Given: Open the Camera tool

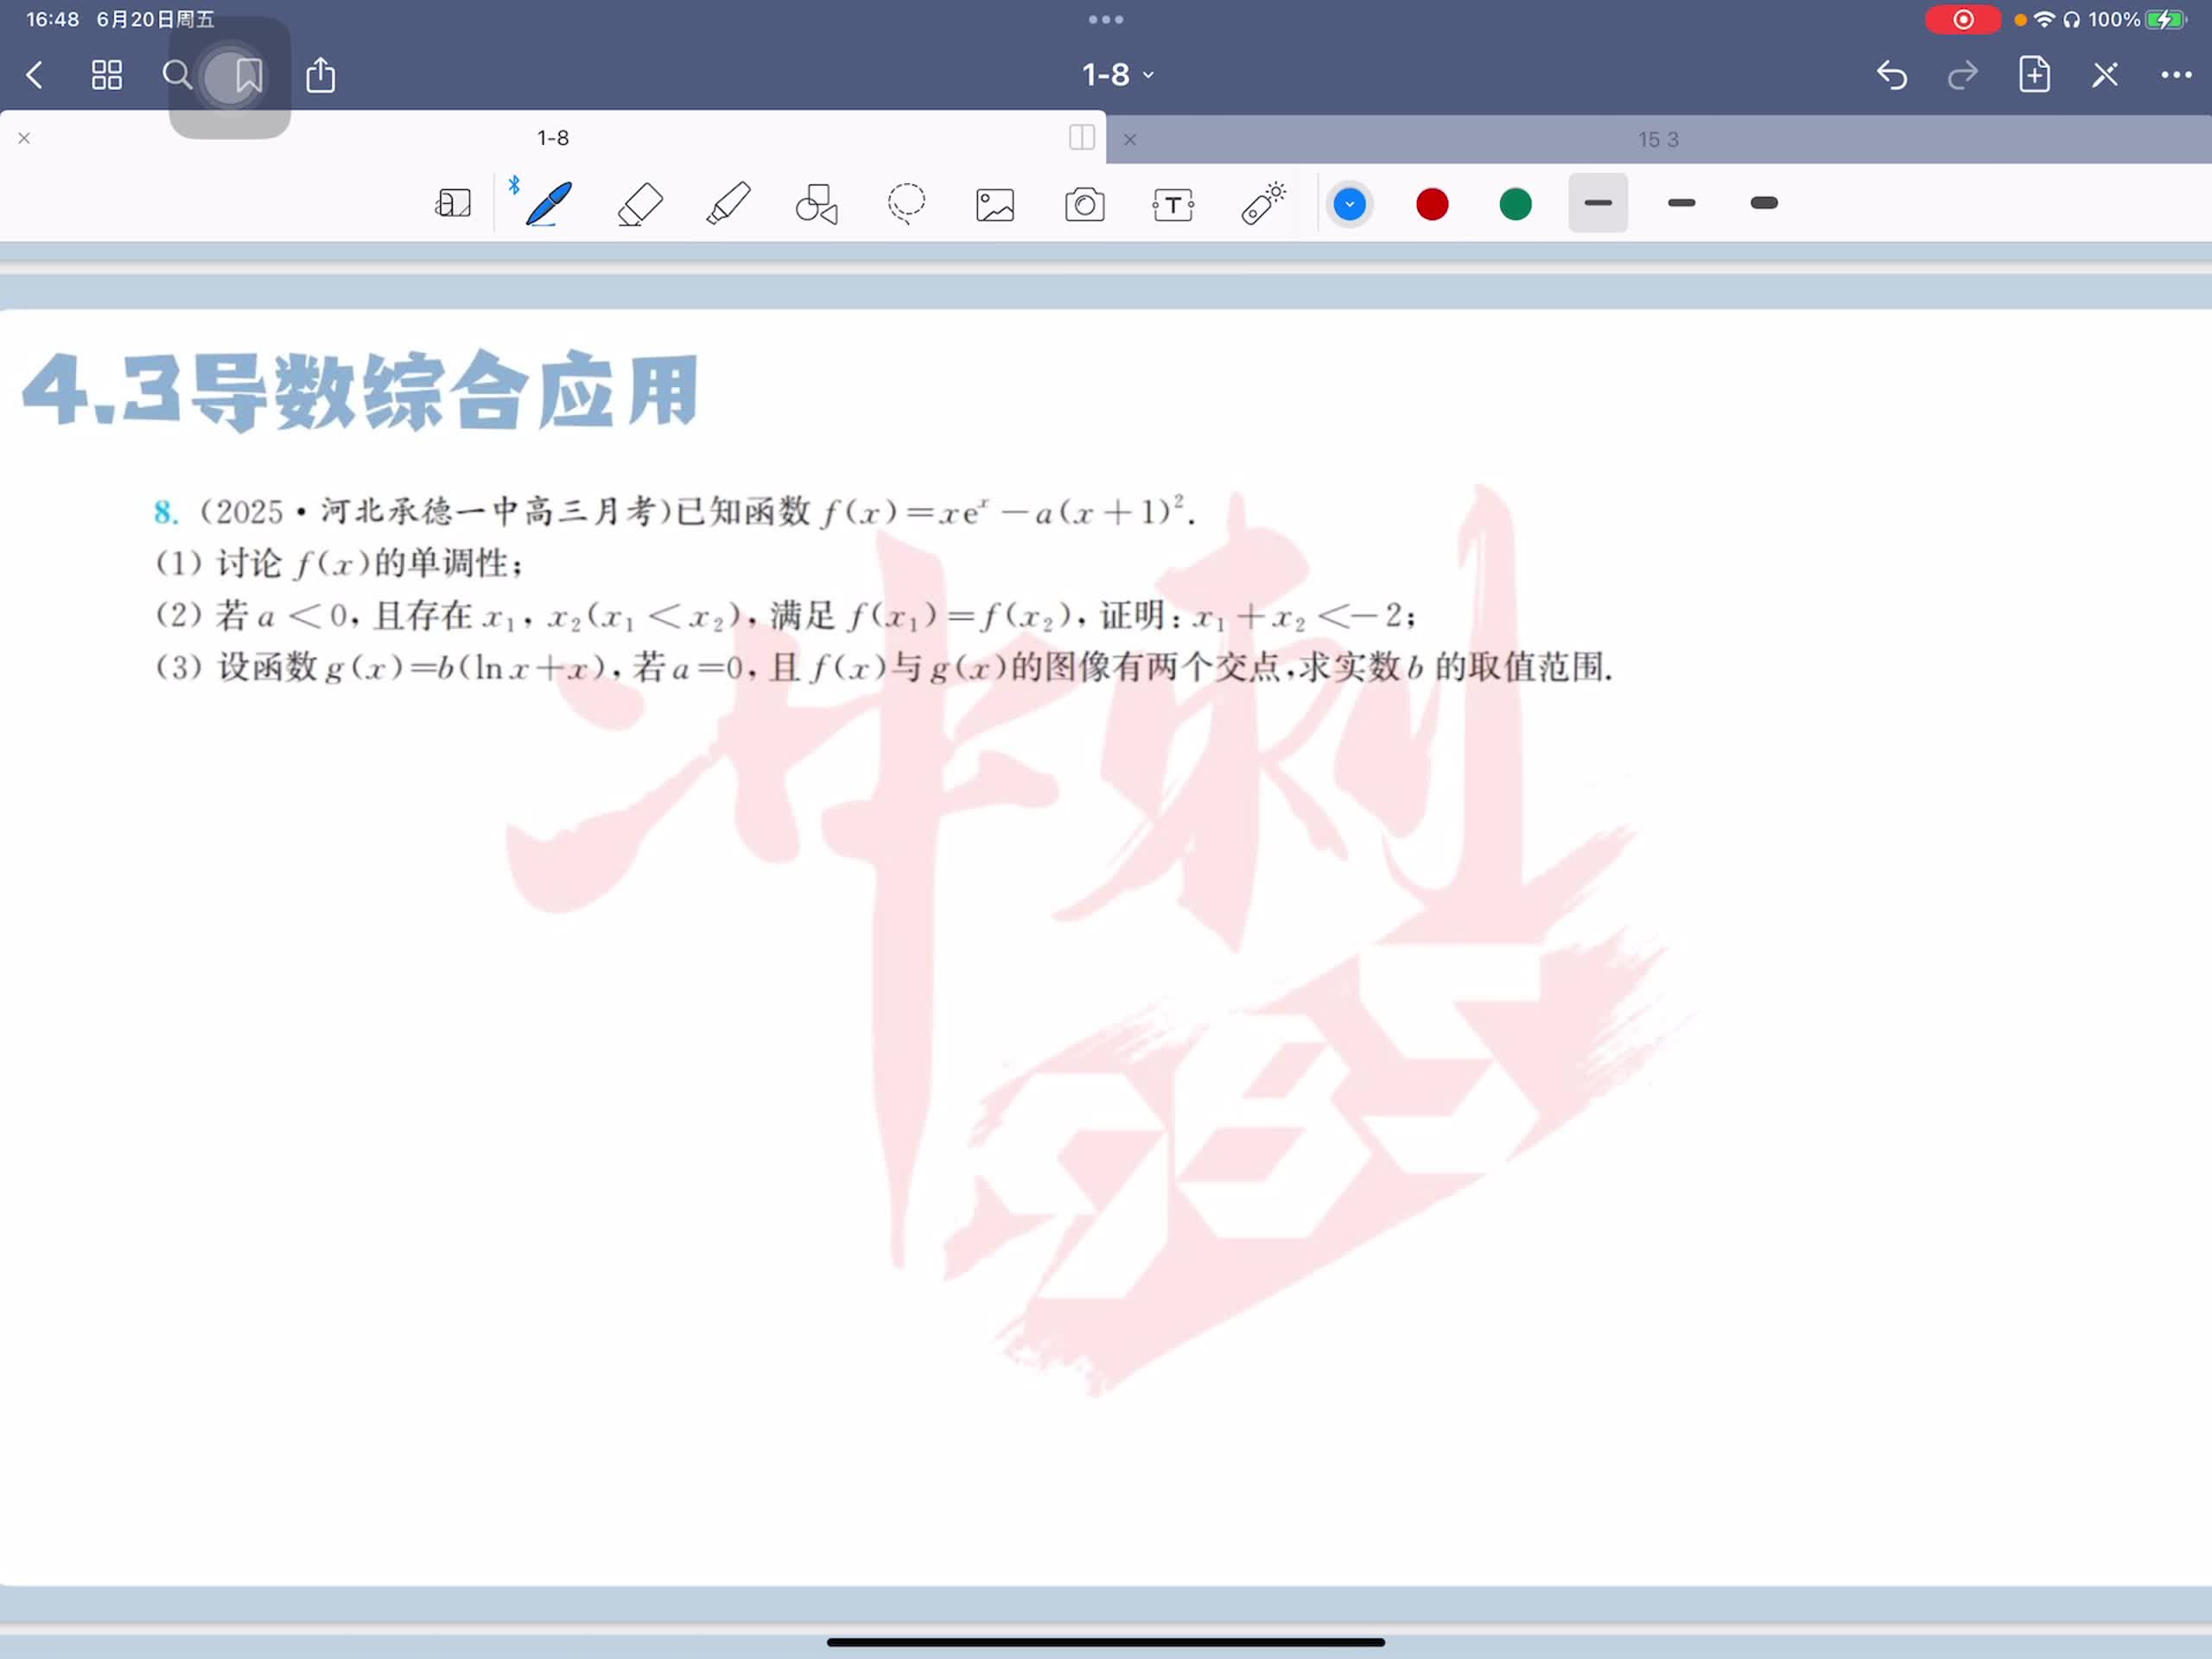Looking at the screenshot, I should [1084, 205].
